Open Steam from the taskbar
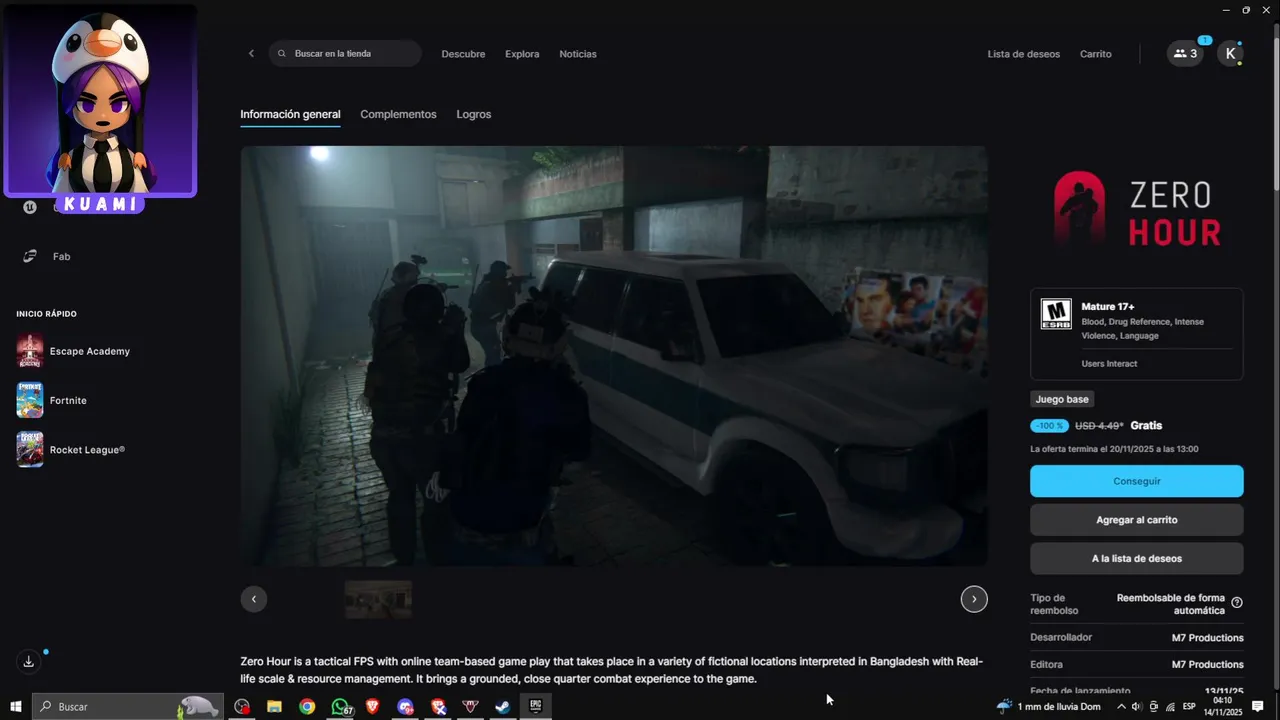The height and width of the screenshot is (720, 1280). pos(503,706)
